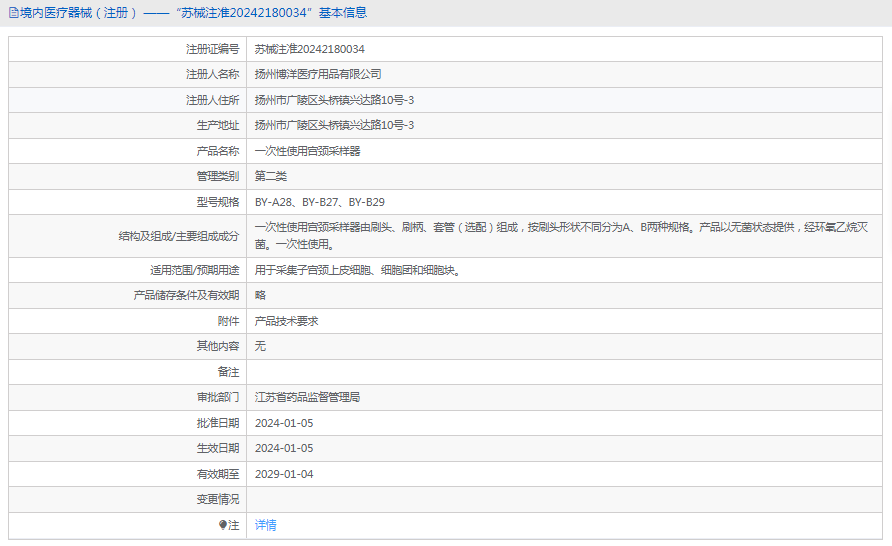Click the 注册人住所 label
892x546 pixels.
click(212, 100)
